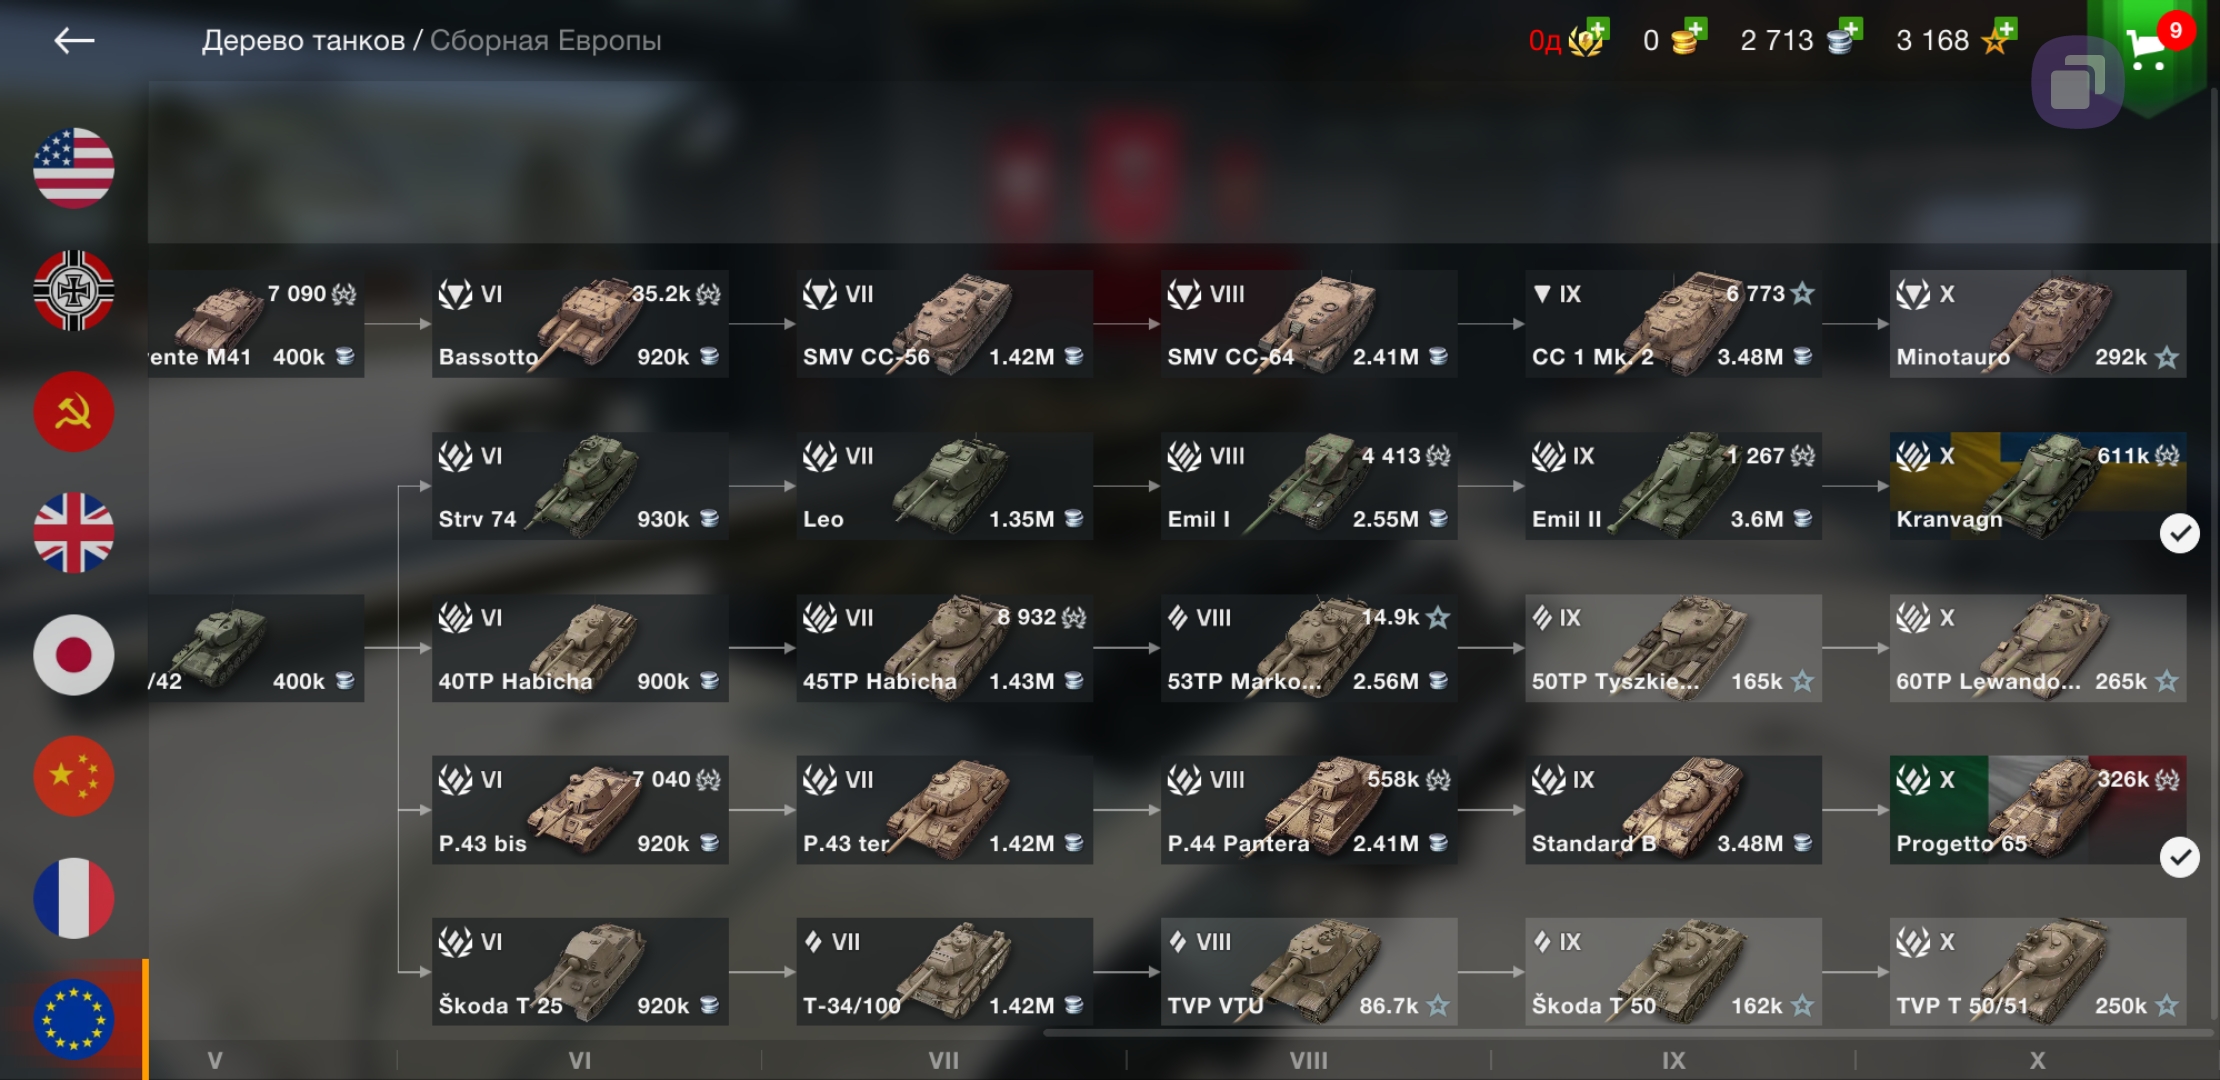Toggle the Progetto 65 selected checkmark
Viewport: 2220px width, 1080px height.
(2179, 857)
